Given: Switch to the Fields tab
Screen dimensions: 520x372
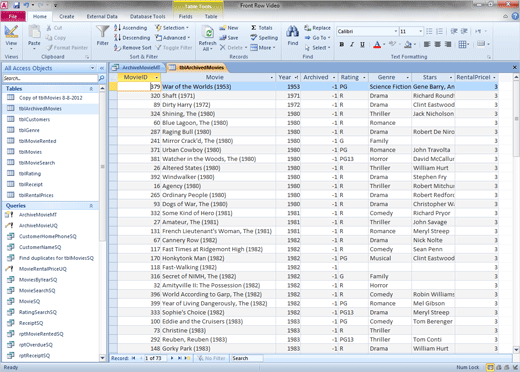Looking at the screenshot, I should click(185, 16).
